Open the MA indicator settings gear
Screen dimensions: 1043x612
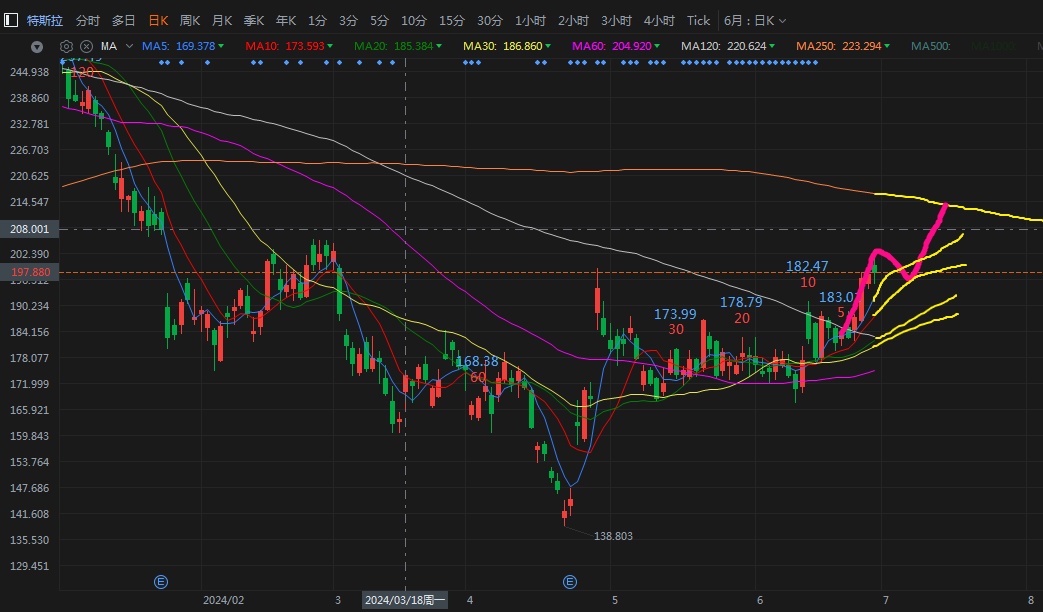pos(67,46)
